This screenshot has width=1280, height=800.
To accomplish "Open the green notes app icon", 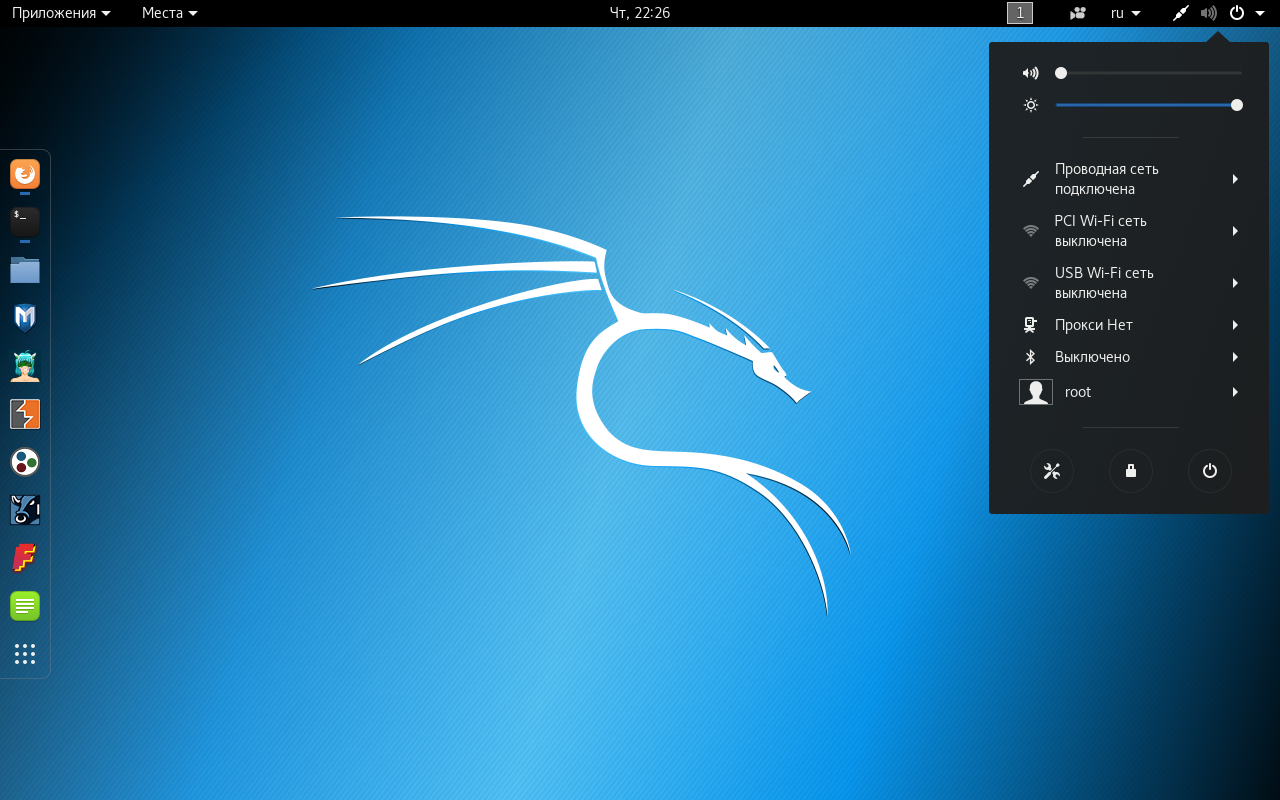I will click(25, 606).
